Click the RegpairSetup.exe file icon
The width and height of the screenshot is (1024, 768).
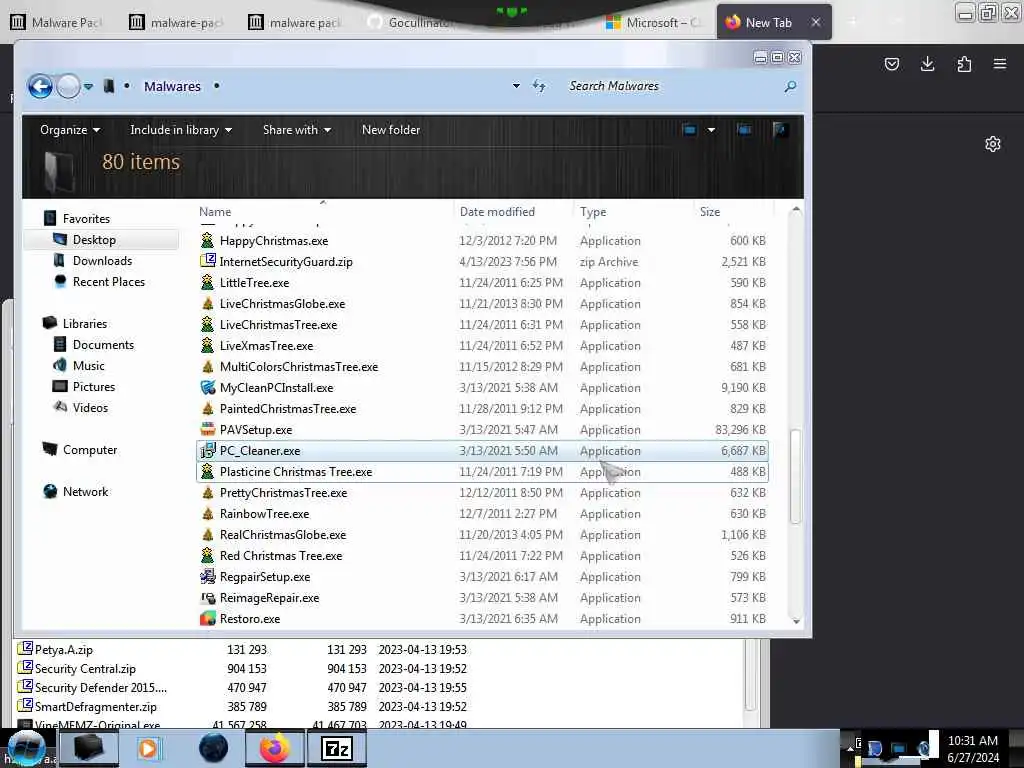(x=208, y=577)
